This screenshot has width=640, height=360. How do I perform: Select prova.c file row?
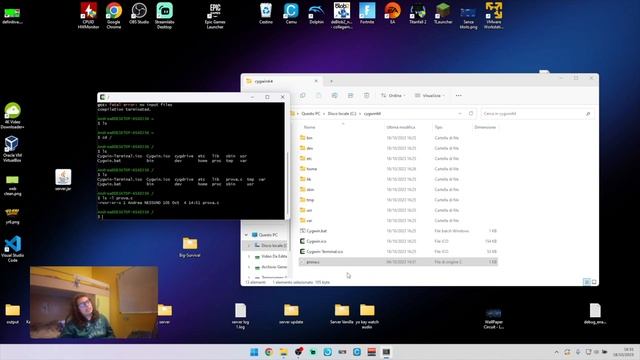point(398,262)
